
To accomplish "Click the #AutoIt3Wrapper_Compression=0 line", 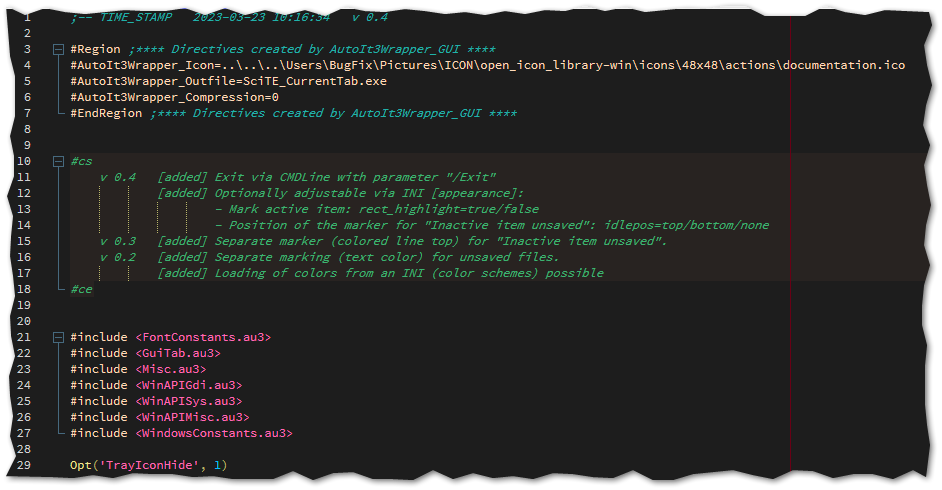I will pos(174,97).
